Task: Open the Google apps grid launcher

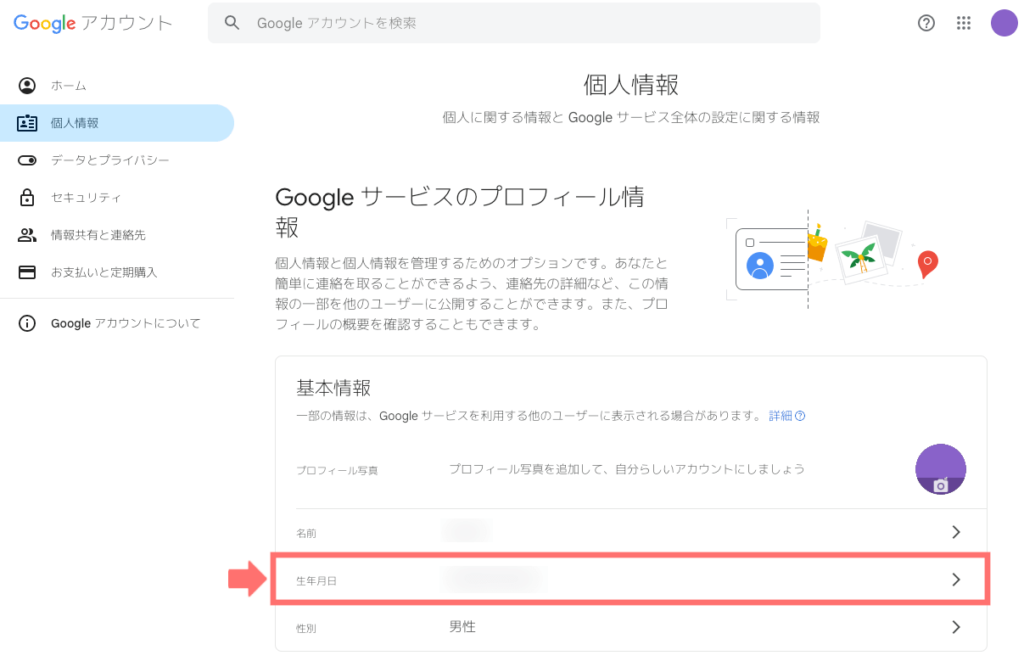Action: pos(963,24)
